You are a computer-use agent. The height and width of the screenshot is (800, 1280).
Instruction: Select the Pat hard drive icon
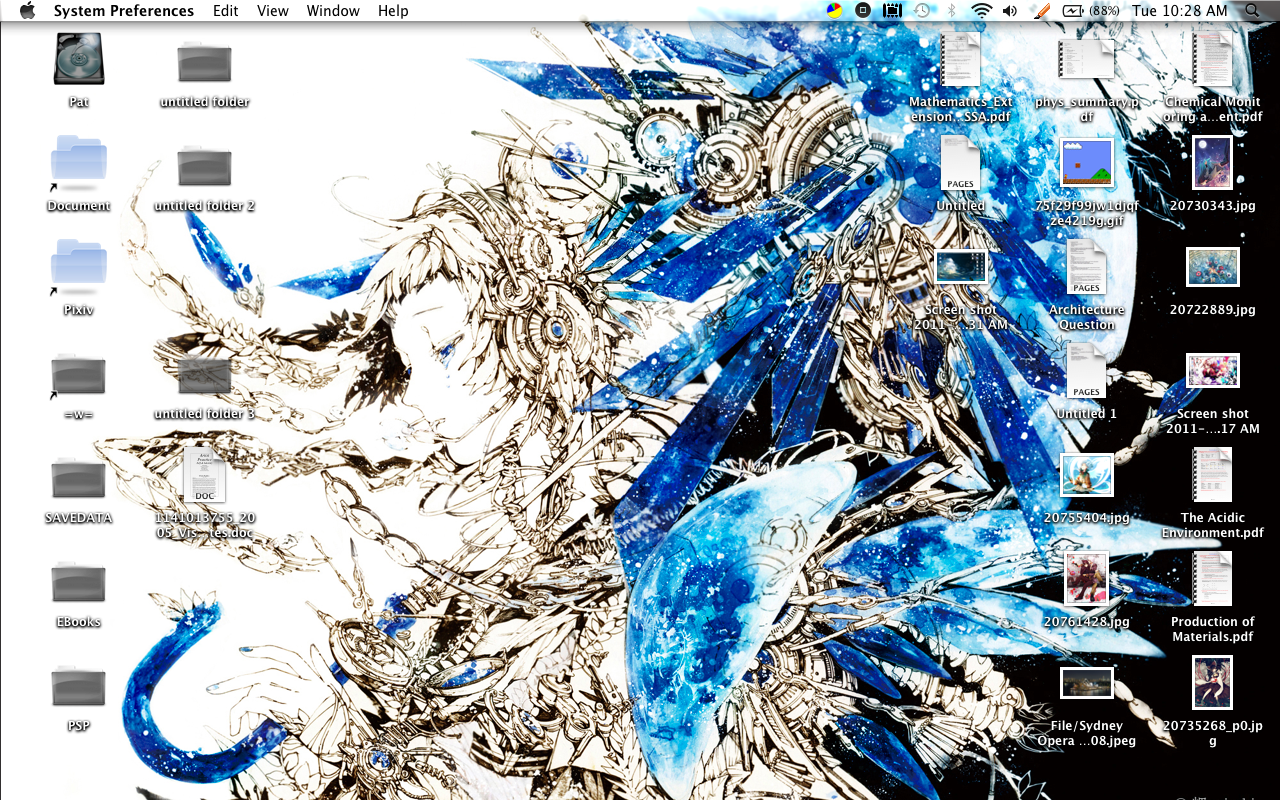pyautogui.click(x=79, y=60)
